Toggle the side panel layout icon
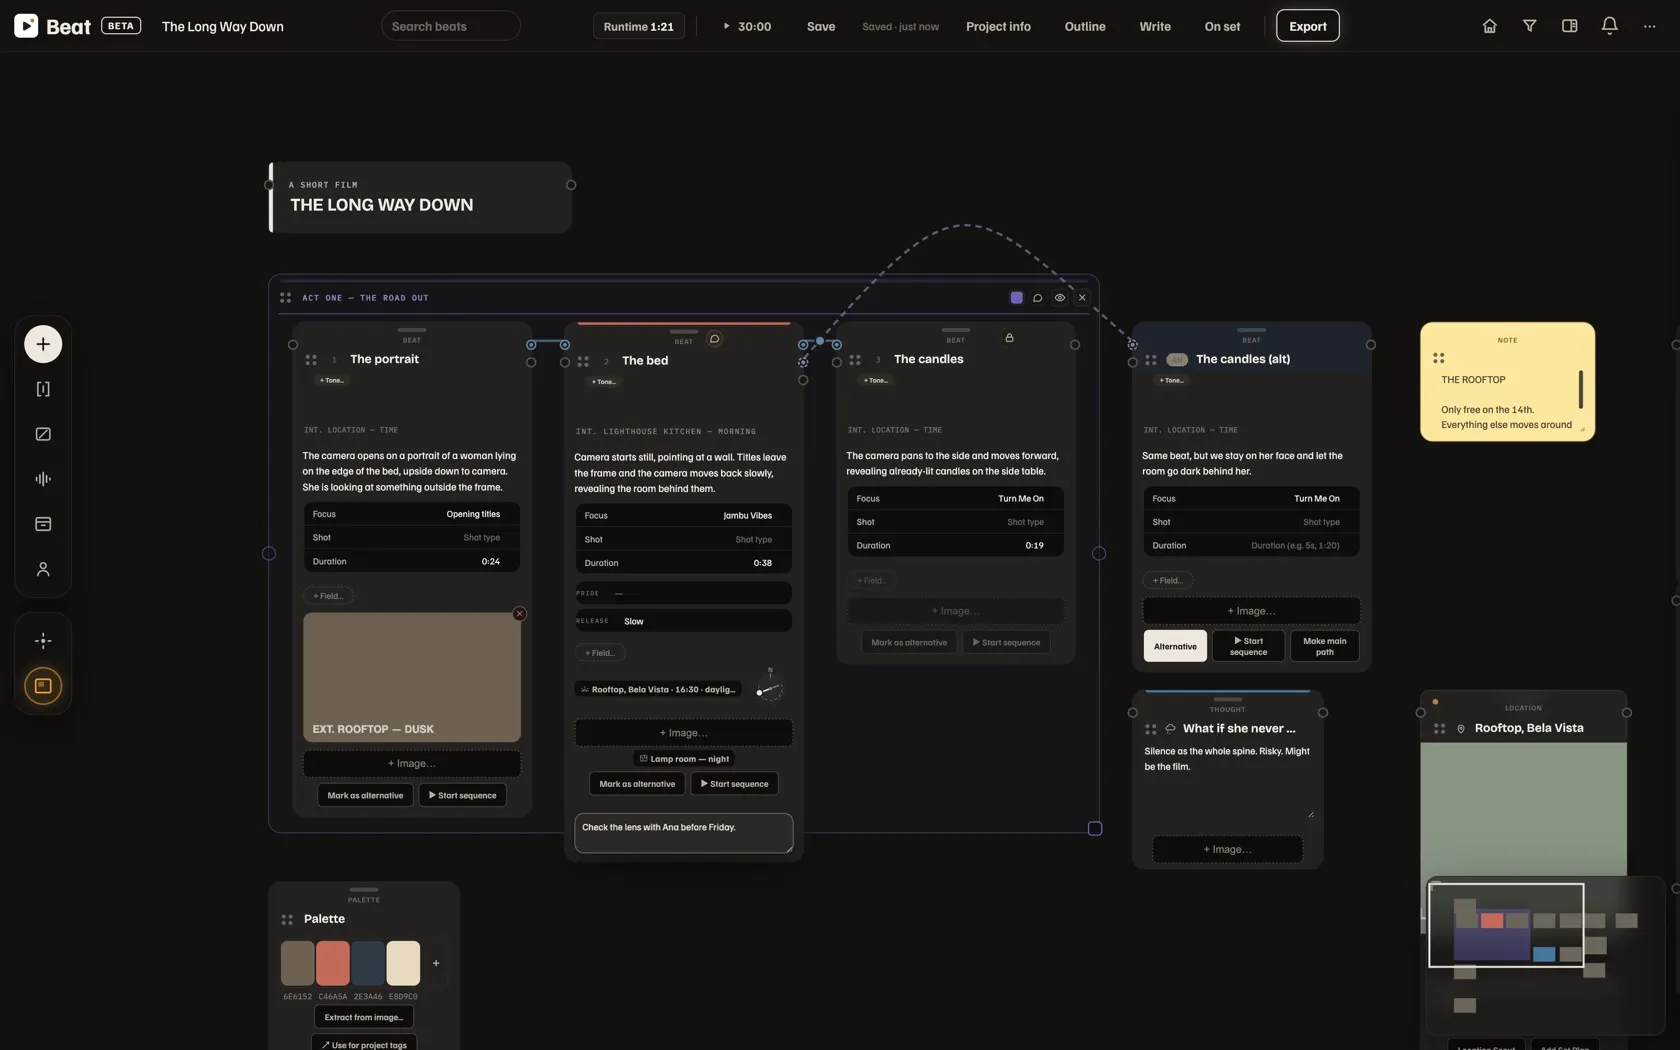1680x1050 pixels. (1569, 26)
